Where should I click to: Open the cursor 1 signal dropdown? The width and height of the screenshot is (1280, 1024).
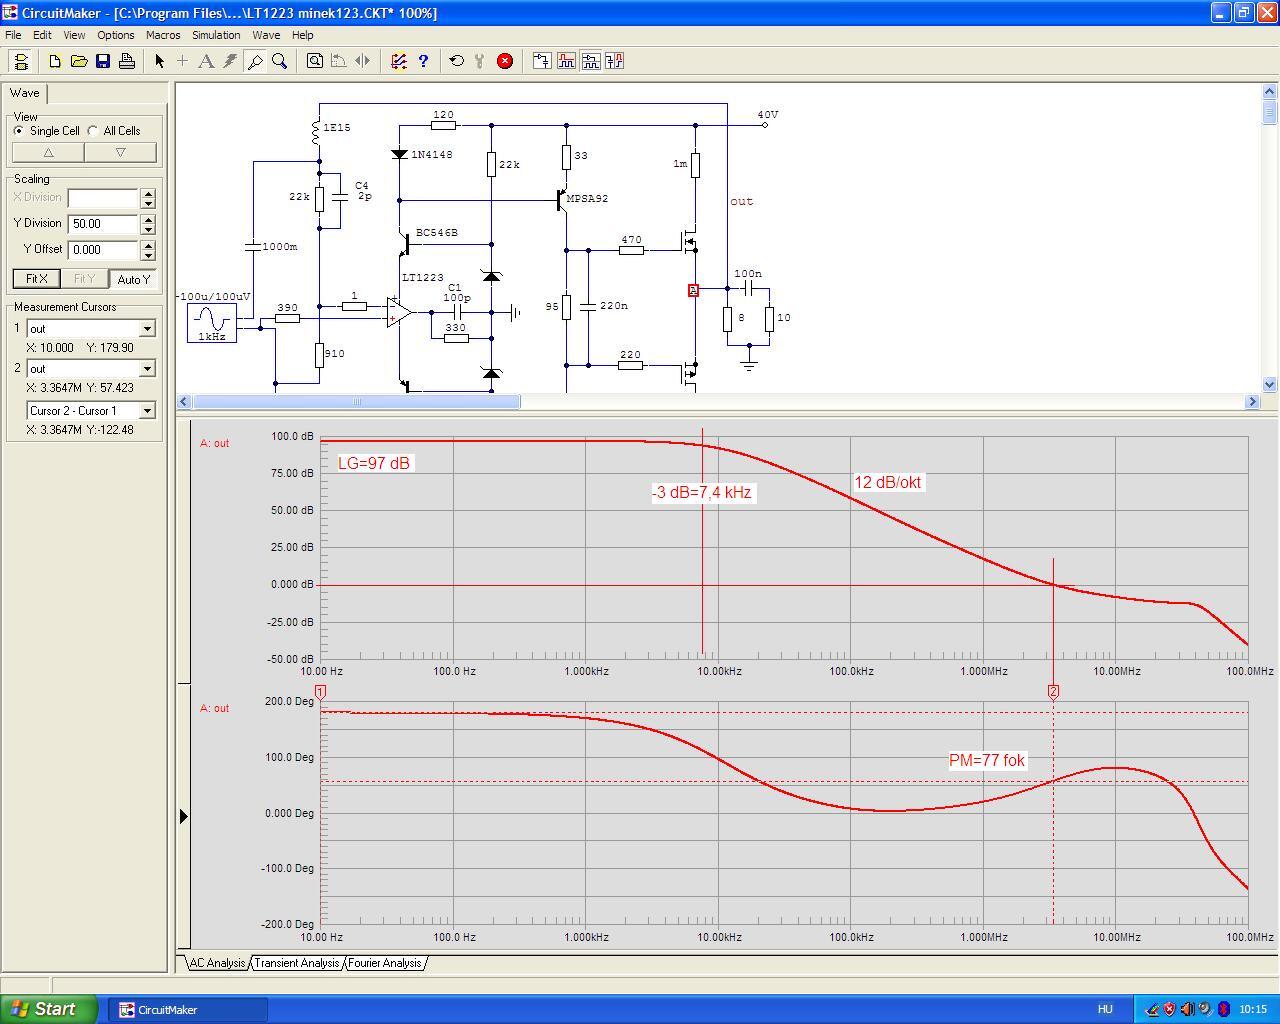(147, 329)
